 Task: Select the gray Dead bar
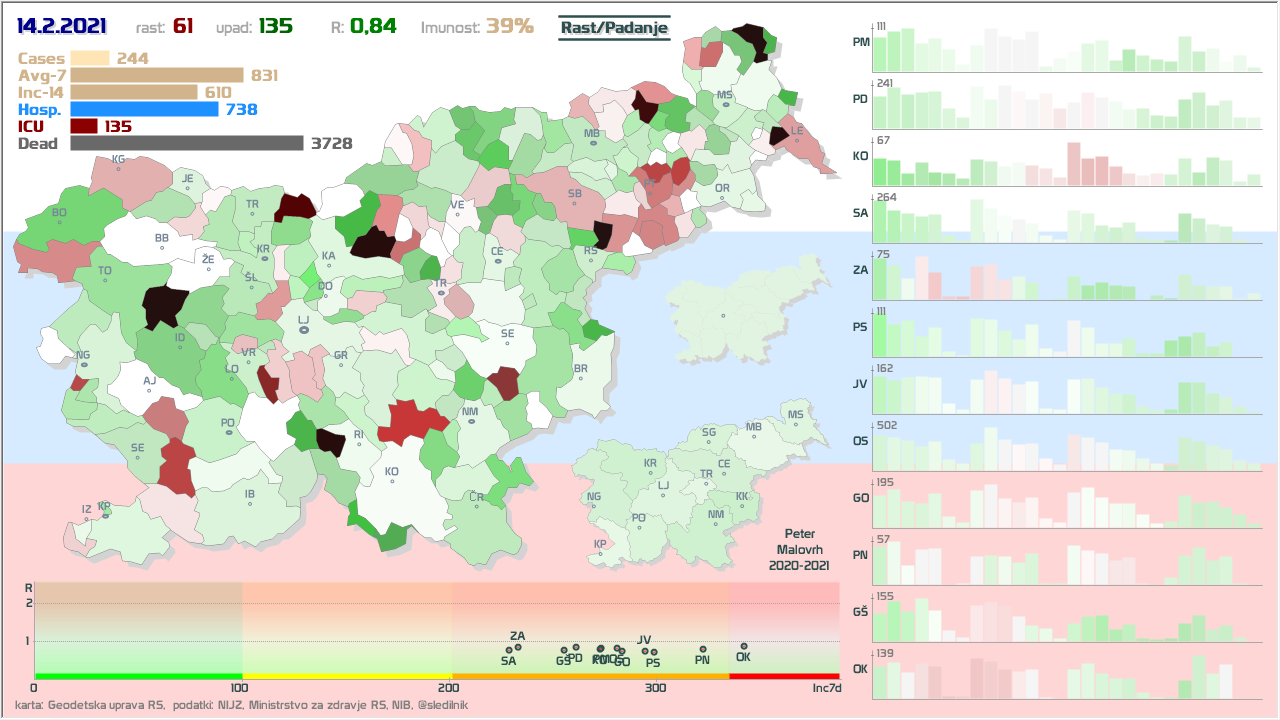point(186,143)
